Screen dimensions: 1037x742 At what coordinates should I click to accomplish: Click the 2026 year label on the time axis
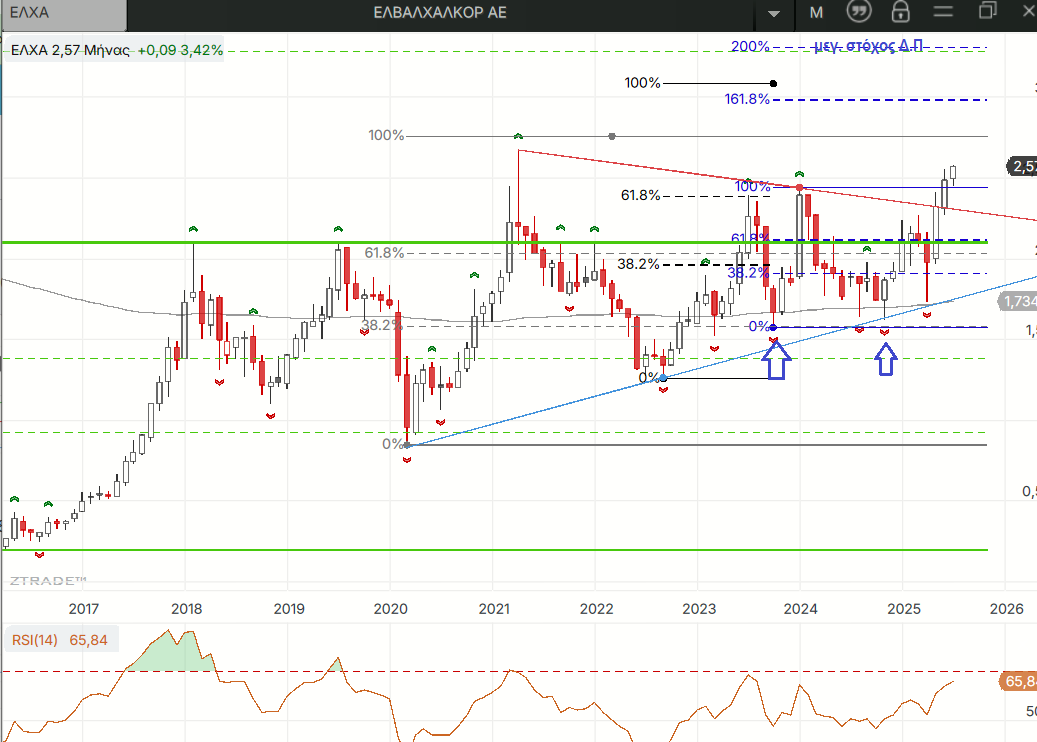point(1007,608)
